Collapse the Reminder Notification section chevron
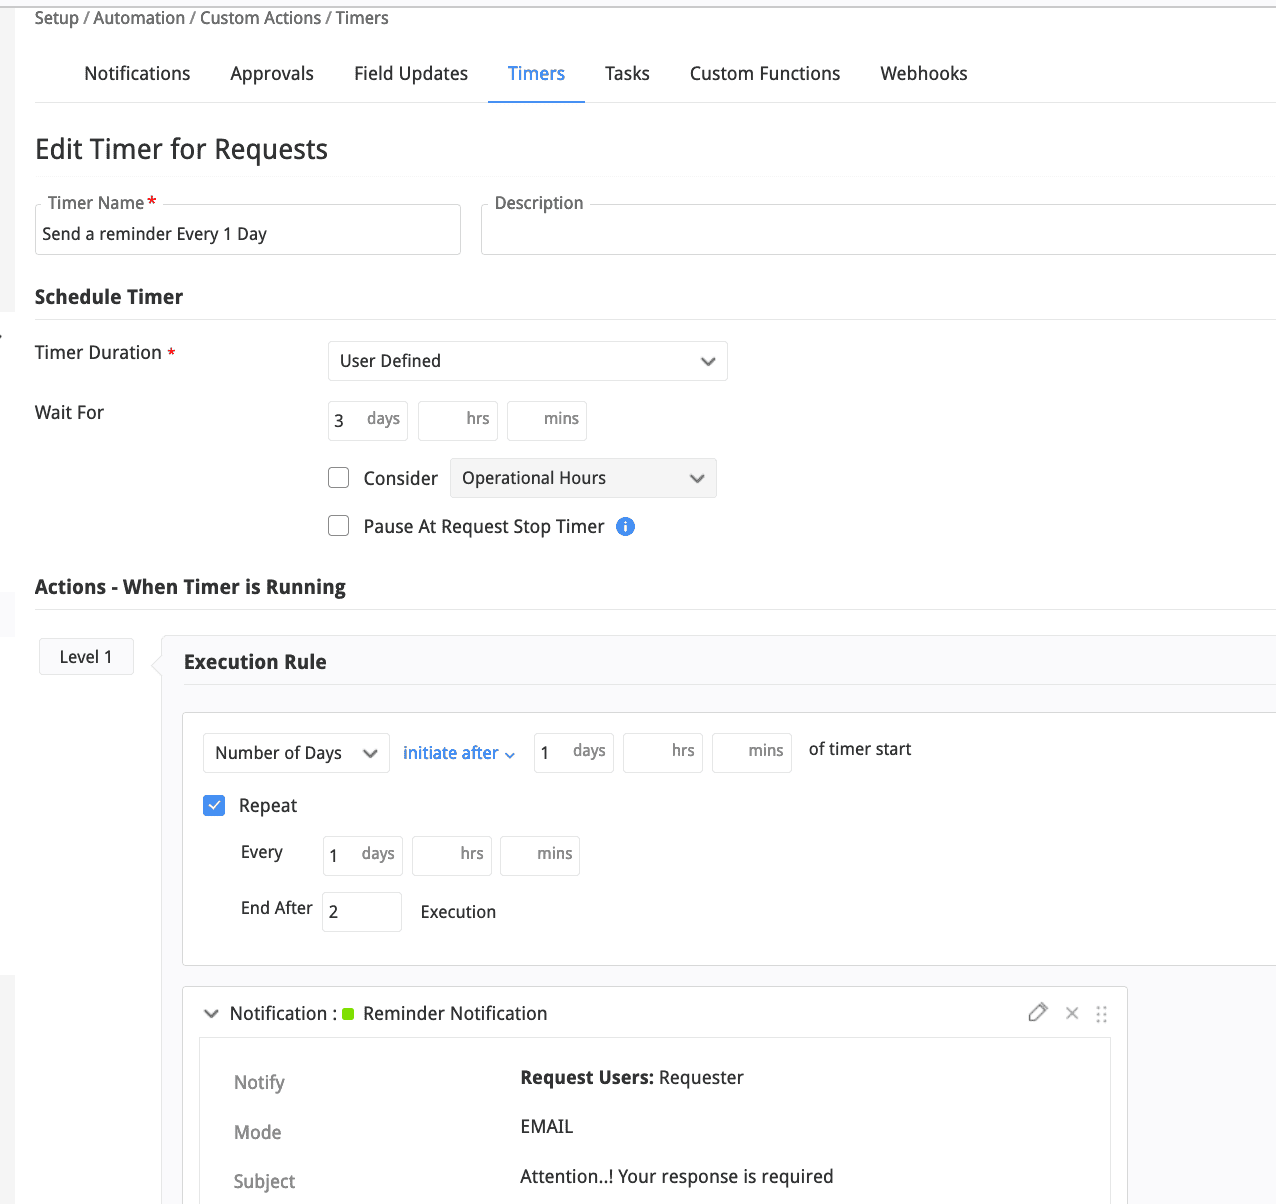The height and width of the screenshot is (1204, 1276). (211, 1014)
